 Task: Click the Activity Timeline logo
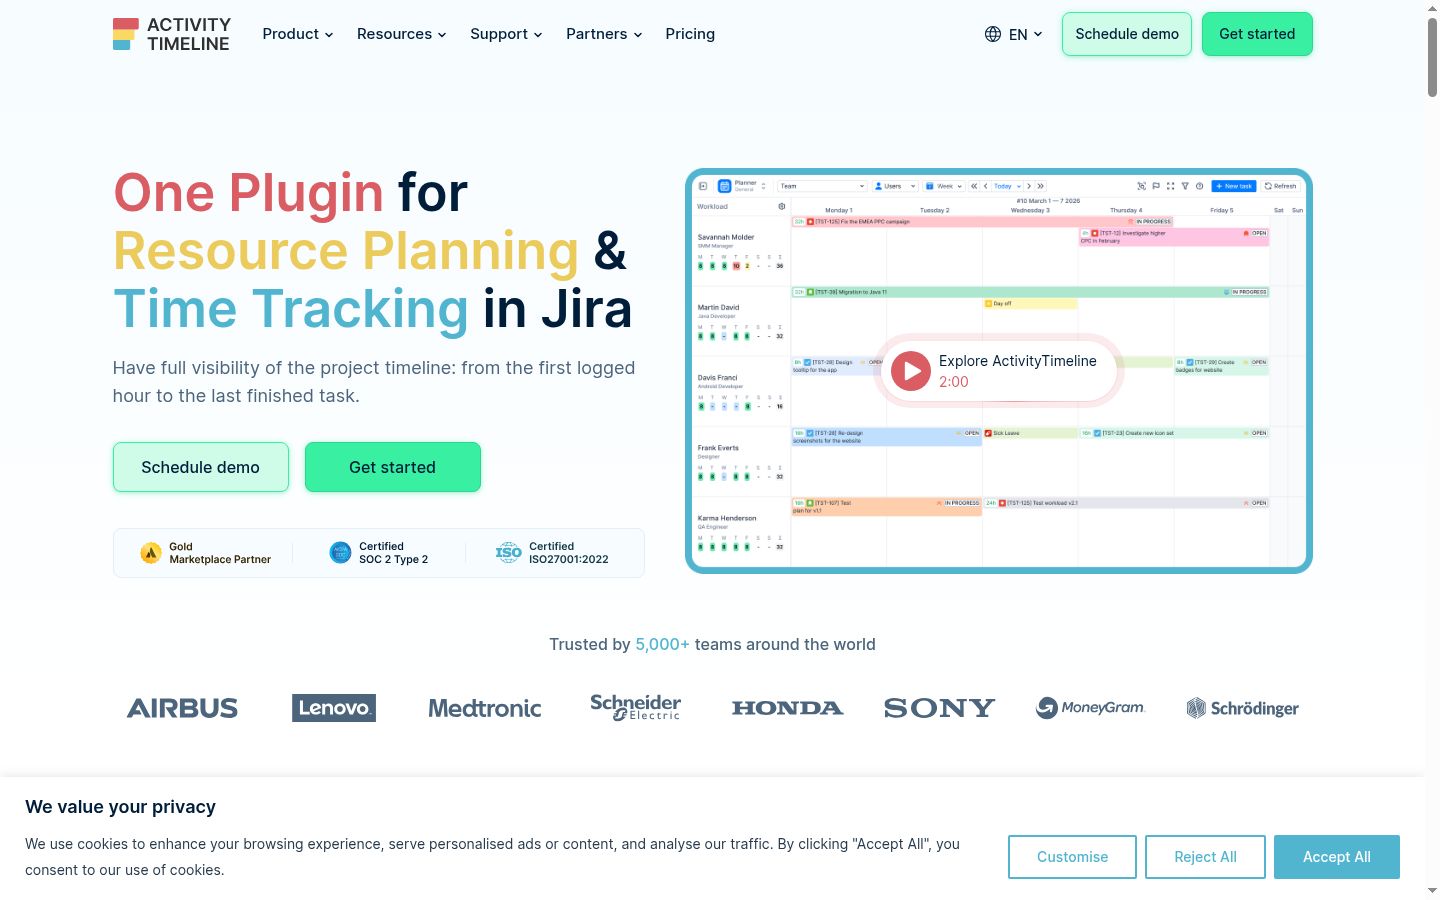point(171,34)
